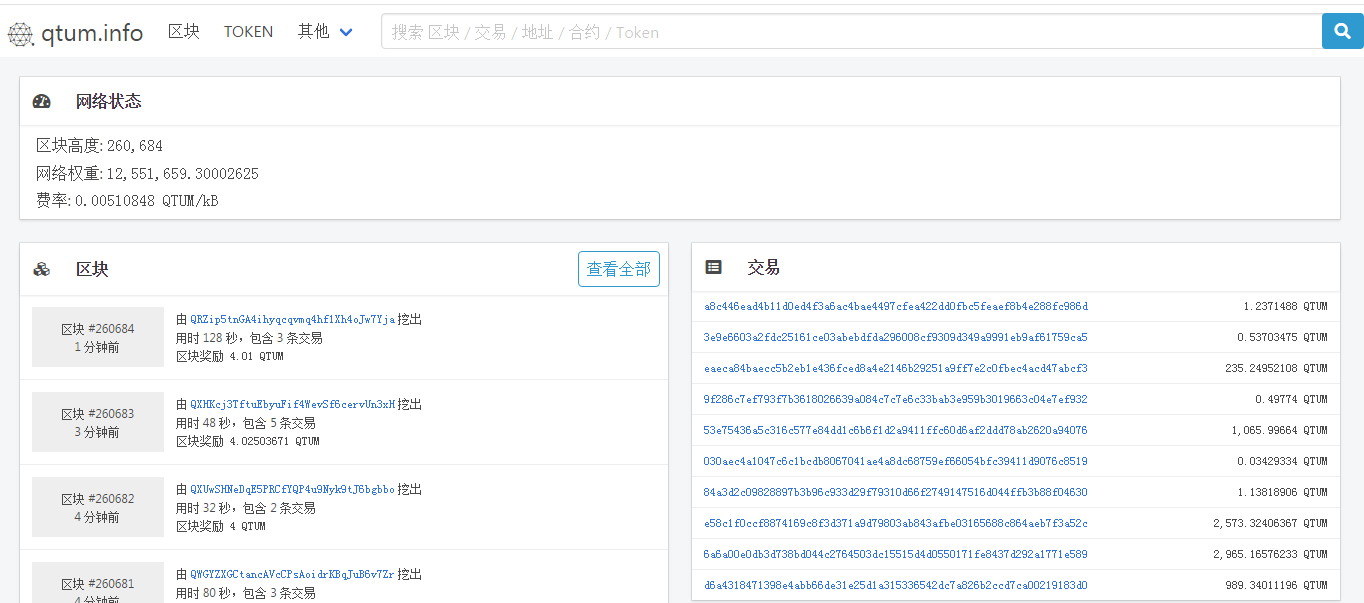The height and width of the screenshot is (603, 1364).
Task: Click the qtum.info logo icon
Action: [20, 33]
